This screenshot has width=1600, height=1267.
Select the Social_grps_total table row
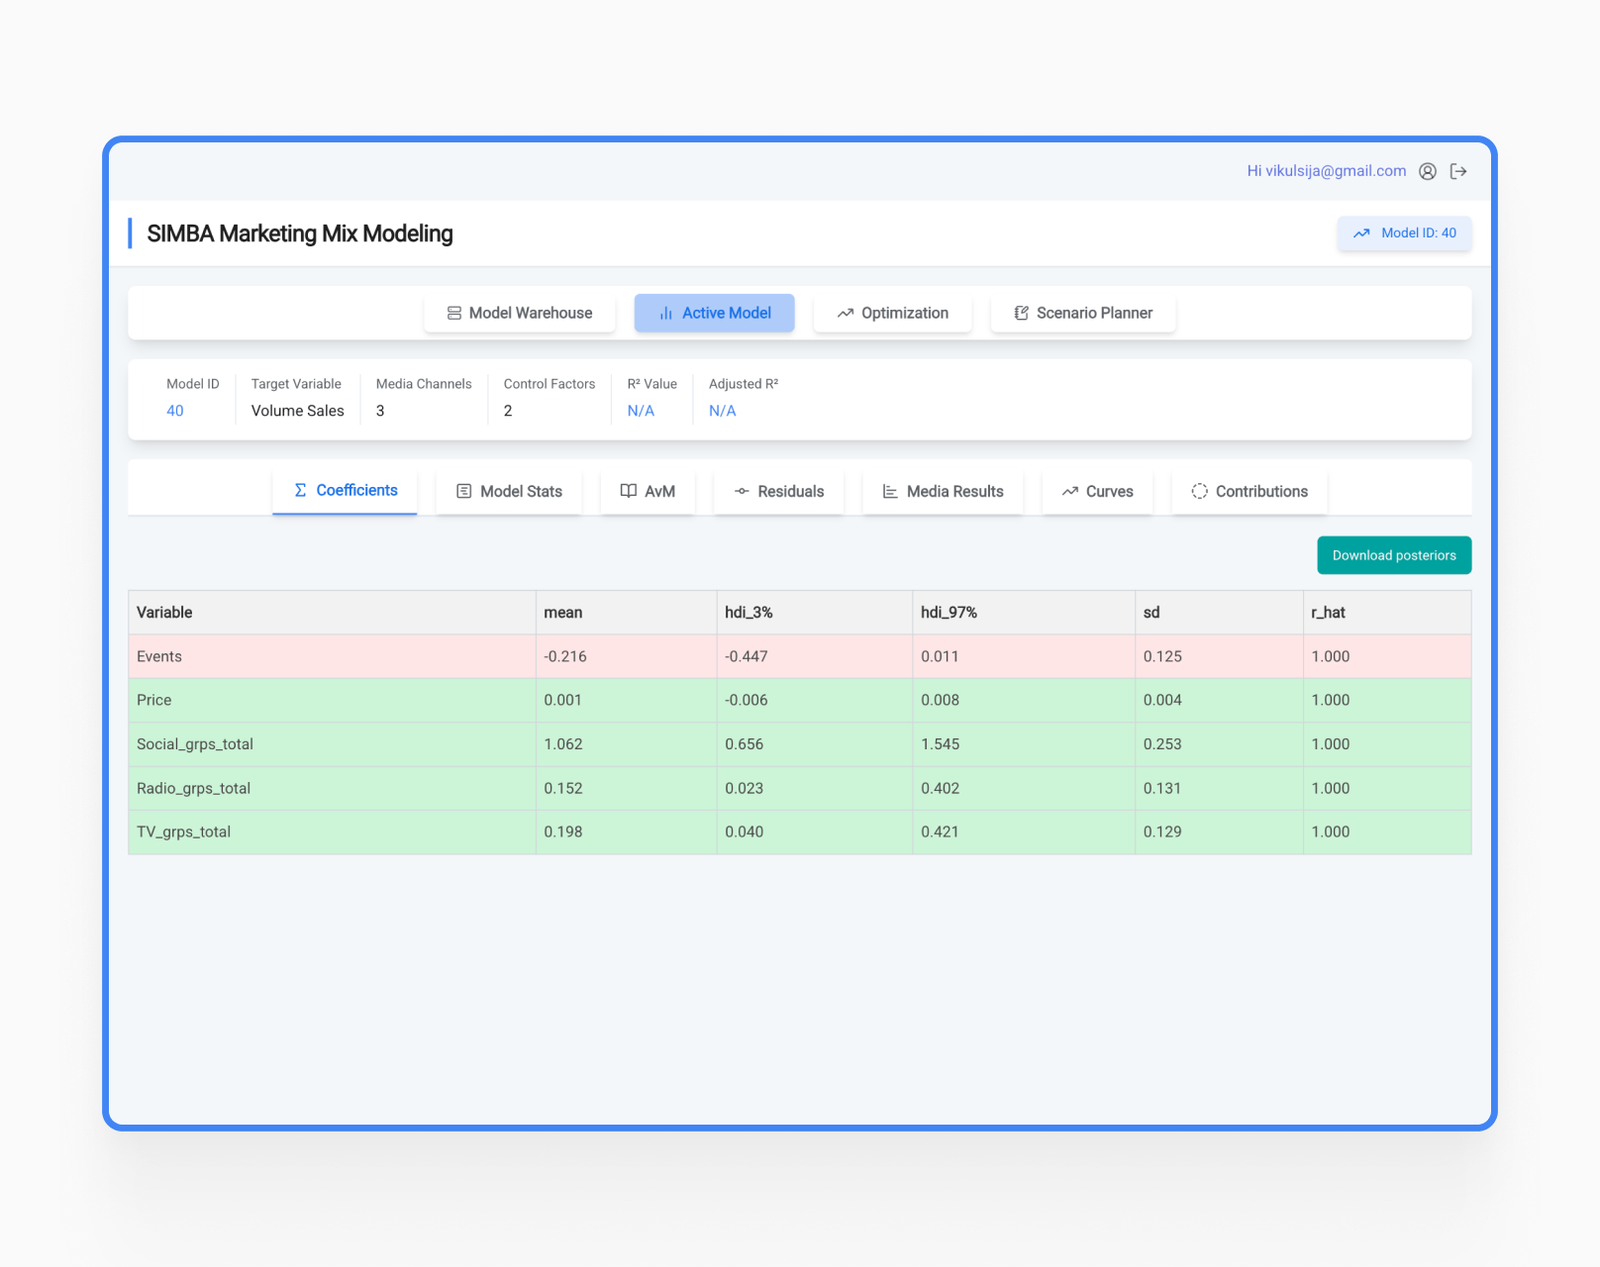coord(799,744)
